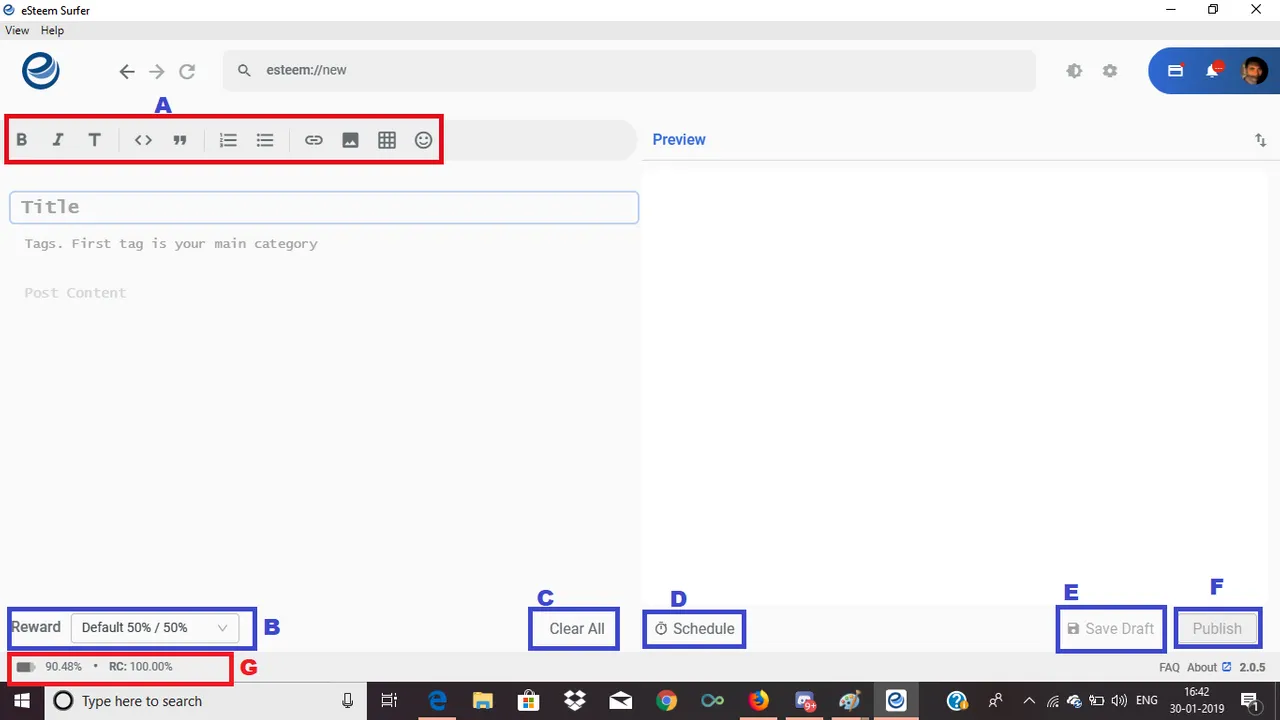This screenshot has width=1280, height=720.
Task: Click the Clear All button
Action: click(x=577, y=629)
